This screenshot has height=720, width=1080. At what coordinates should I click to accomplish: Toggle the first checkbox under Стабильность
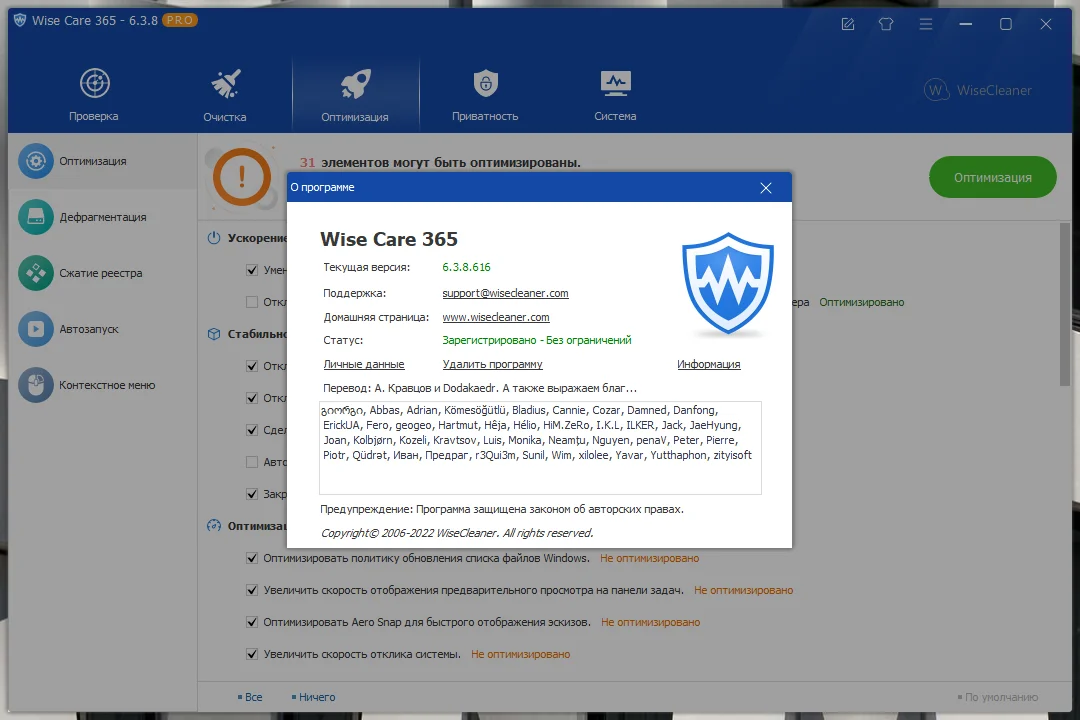click(252, 366)
